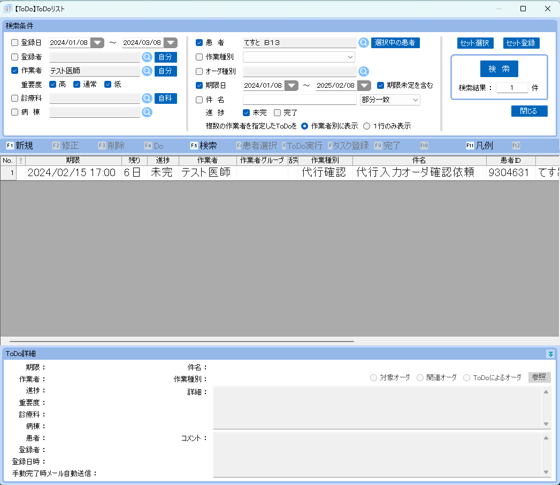
Task: Open 登録日 start date dropdown
Action: tap(97, 43)
